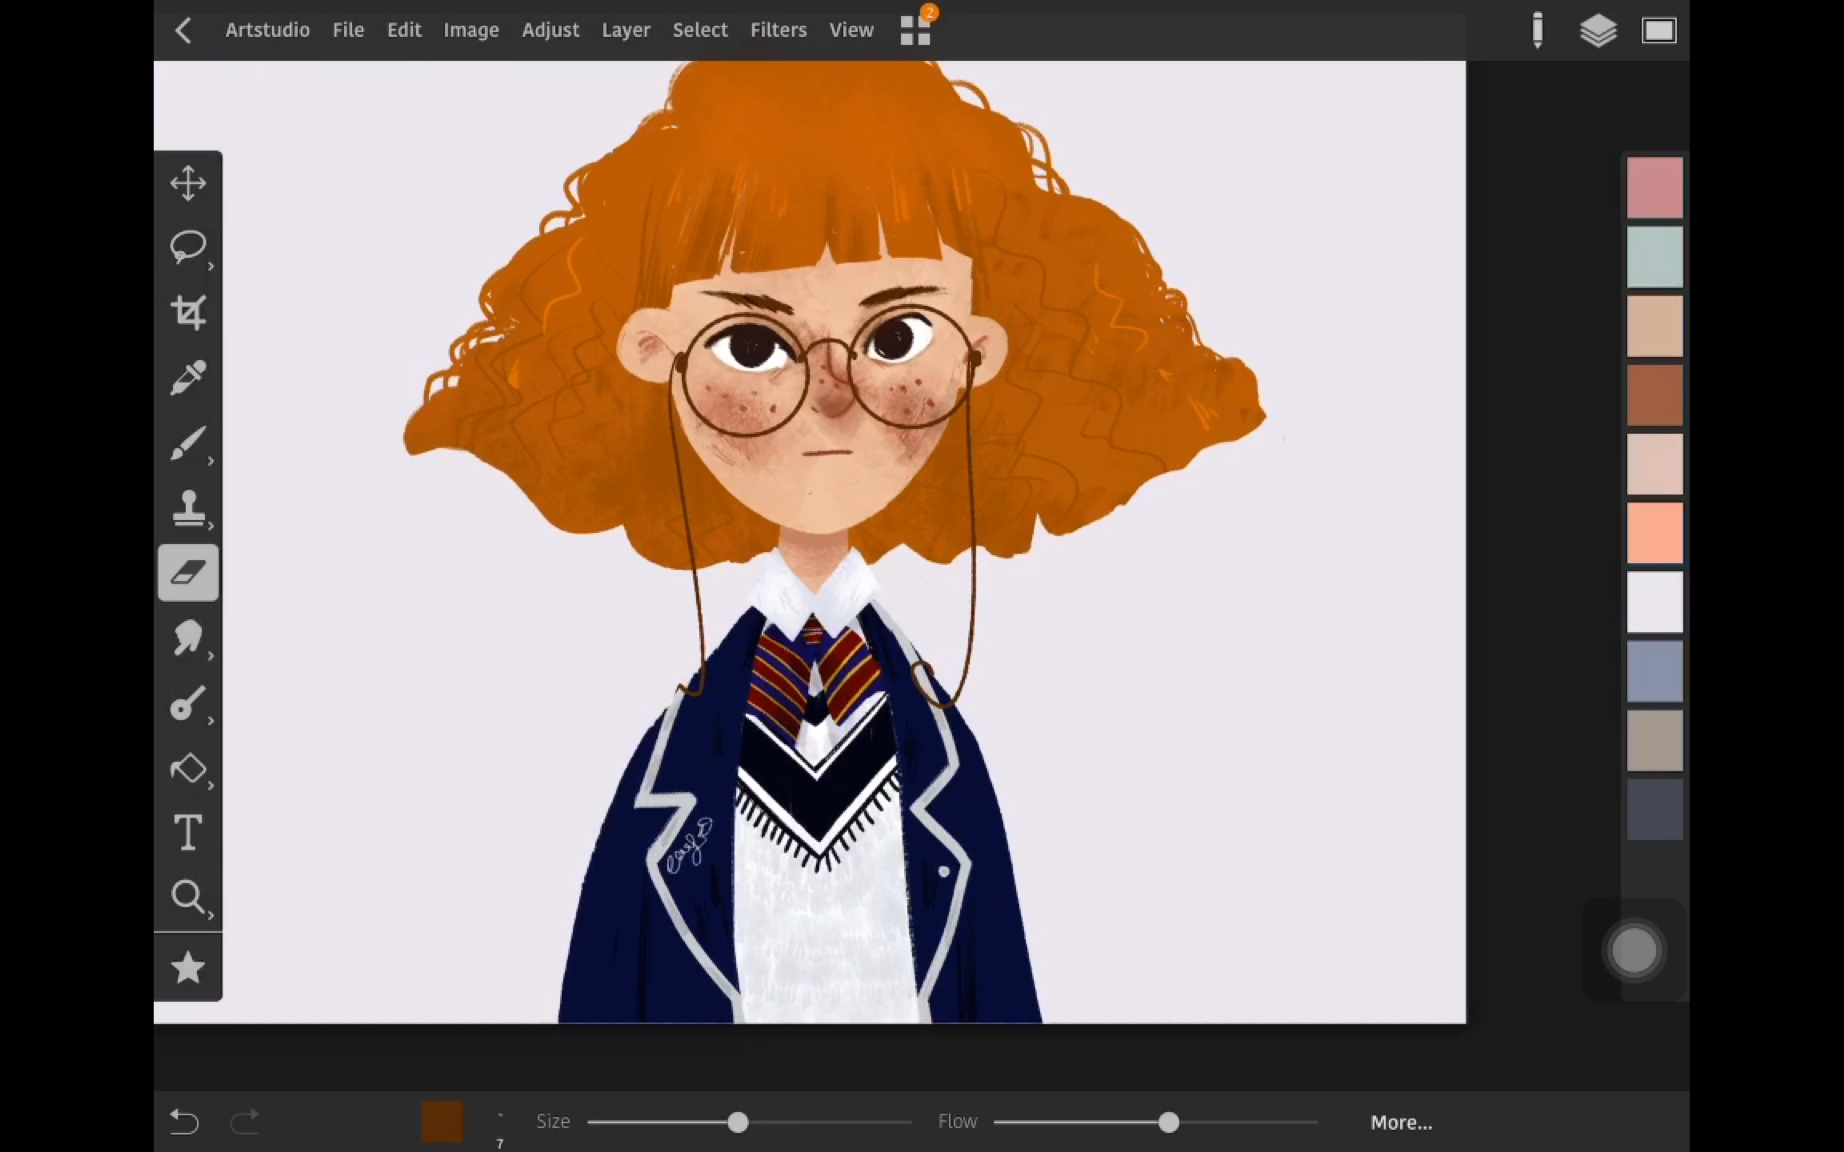Viewport: 1844px width, 1152px height.
Task: Open the View menu
Action: 851,30
